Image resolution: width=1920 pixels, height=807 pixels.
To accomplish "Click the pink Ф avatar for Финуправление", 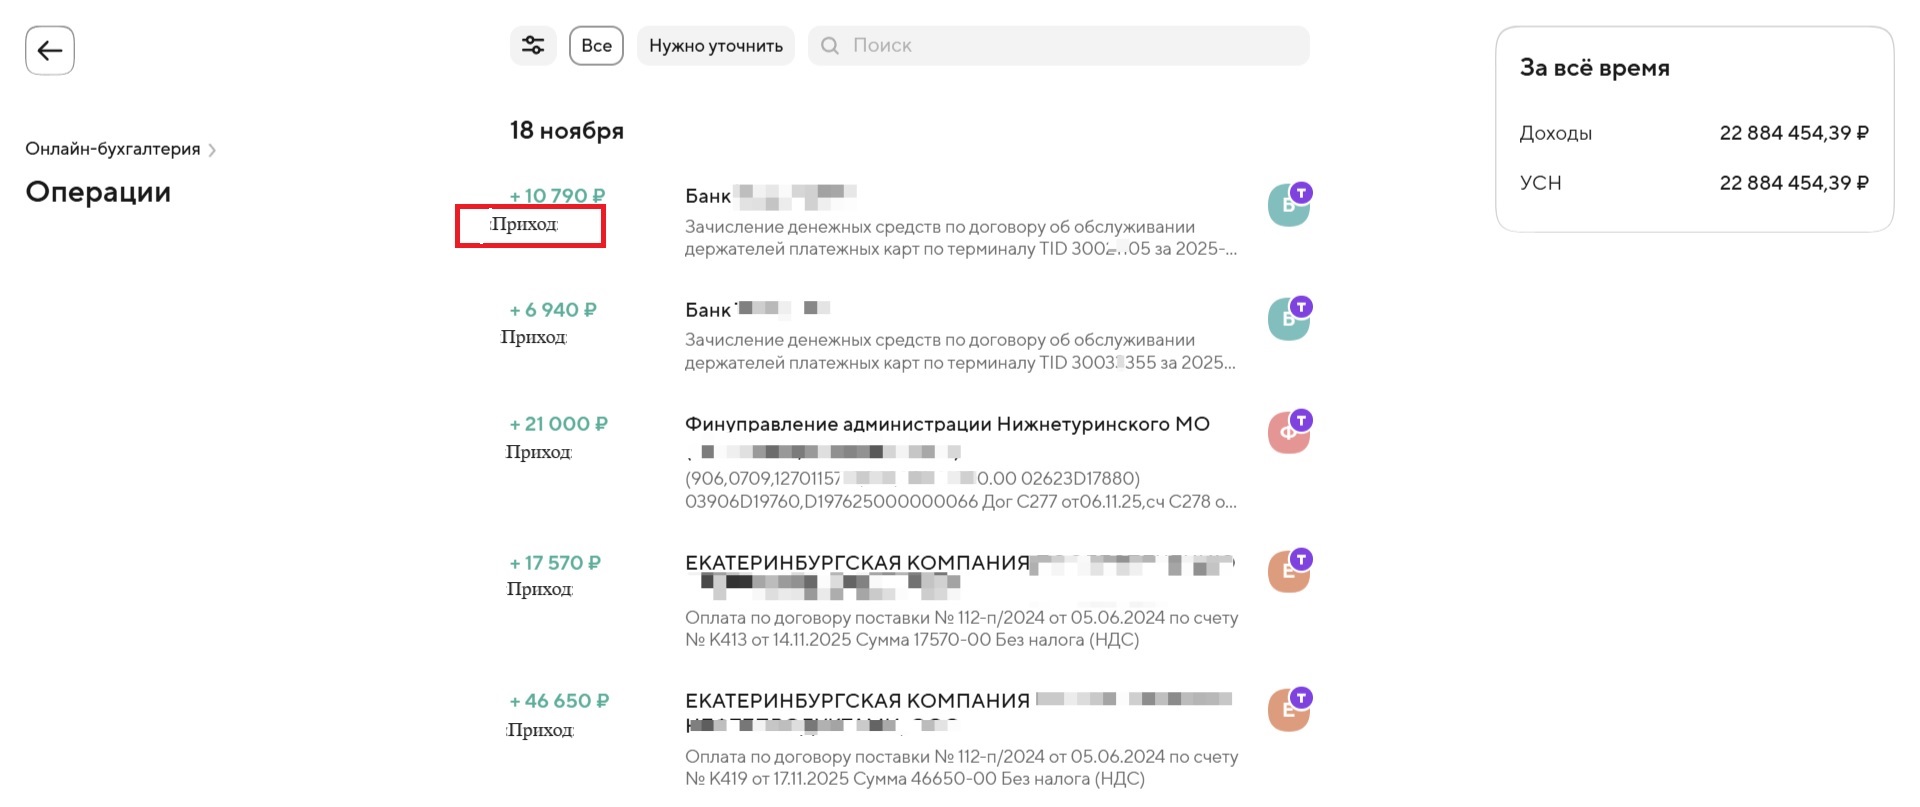I will 1288,434.
